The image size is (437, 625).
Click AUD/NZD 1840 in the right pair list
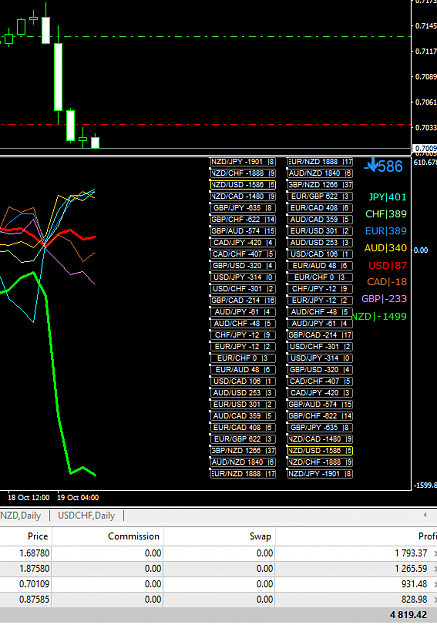(320, 173)
